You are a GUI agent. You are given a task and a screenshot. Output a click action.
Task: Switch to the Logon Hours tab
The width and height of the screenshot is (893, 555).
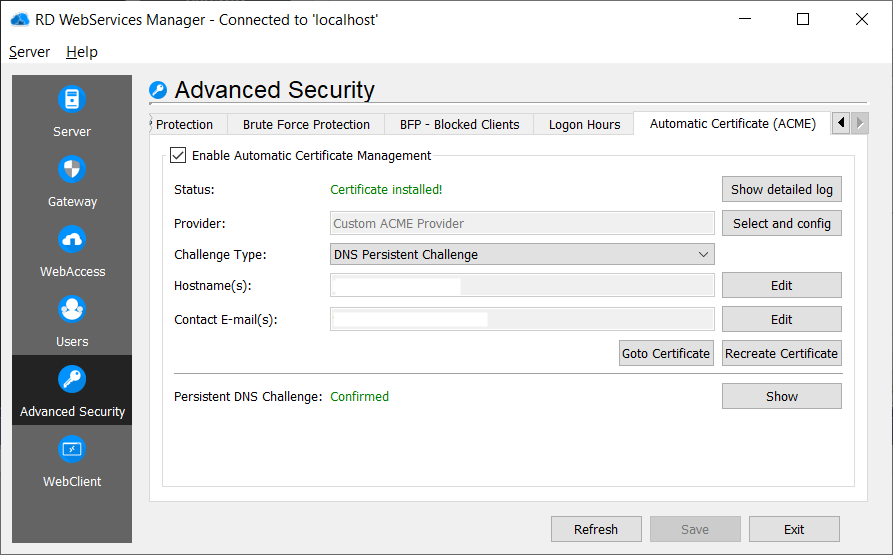(584, 124)
